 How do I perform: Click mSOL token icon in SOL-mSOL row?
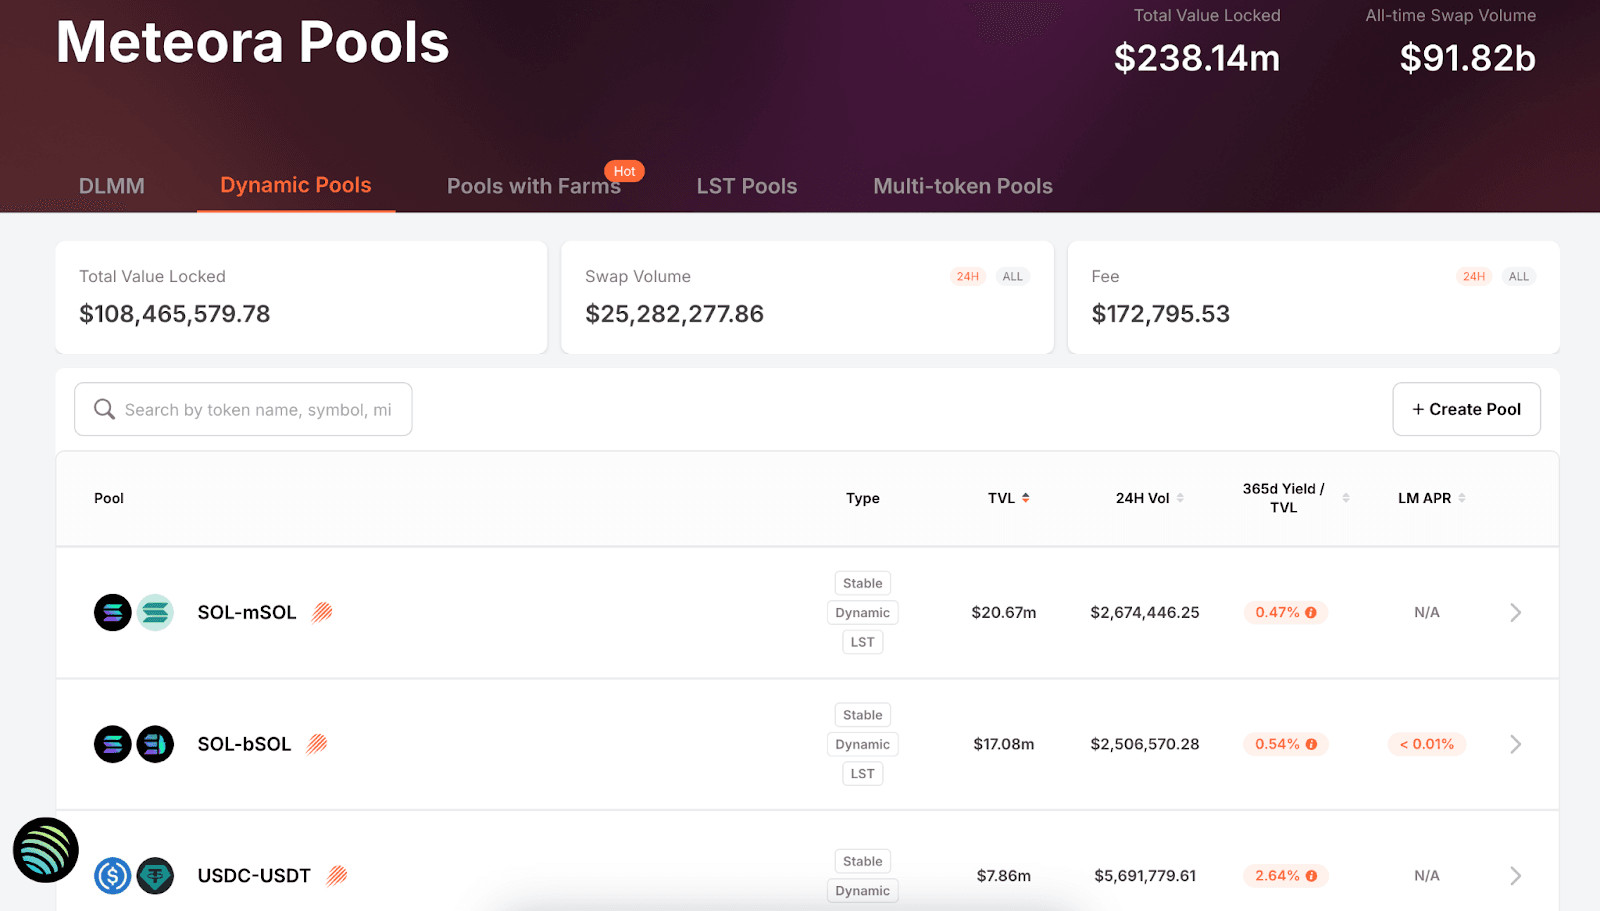coord(155,612)
